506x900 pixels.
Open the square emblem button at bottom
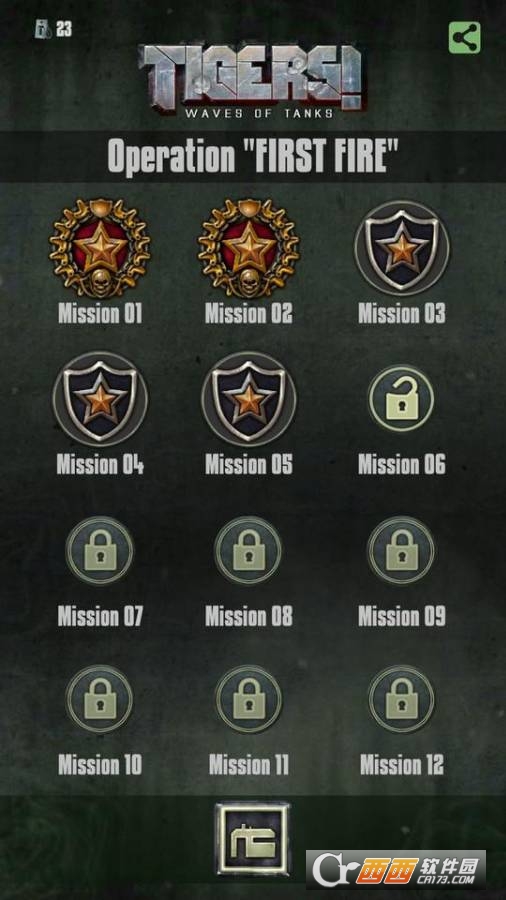(x=252, y=839)
